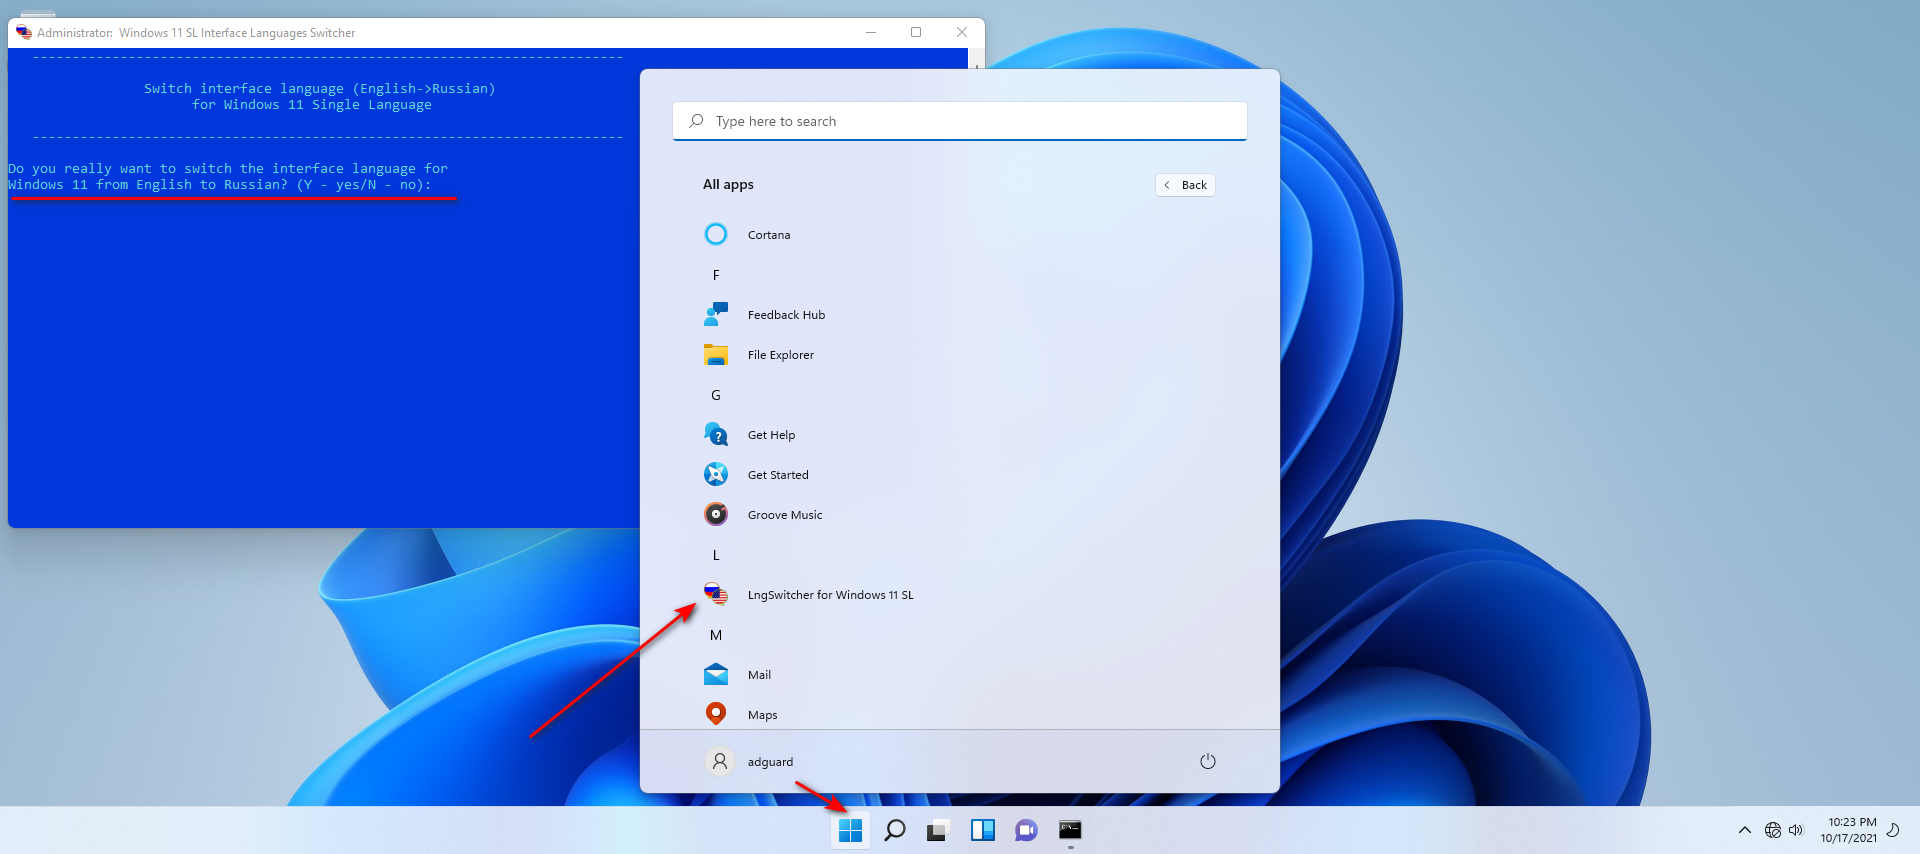This screenshot has width=1920, height=854.
Task: Click the Feedback Hub label
Action: 786,315
